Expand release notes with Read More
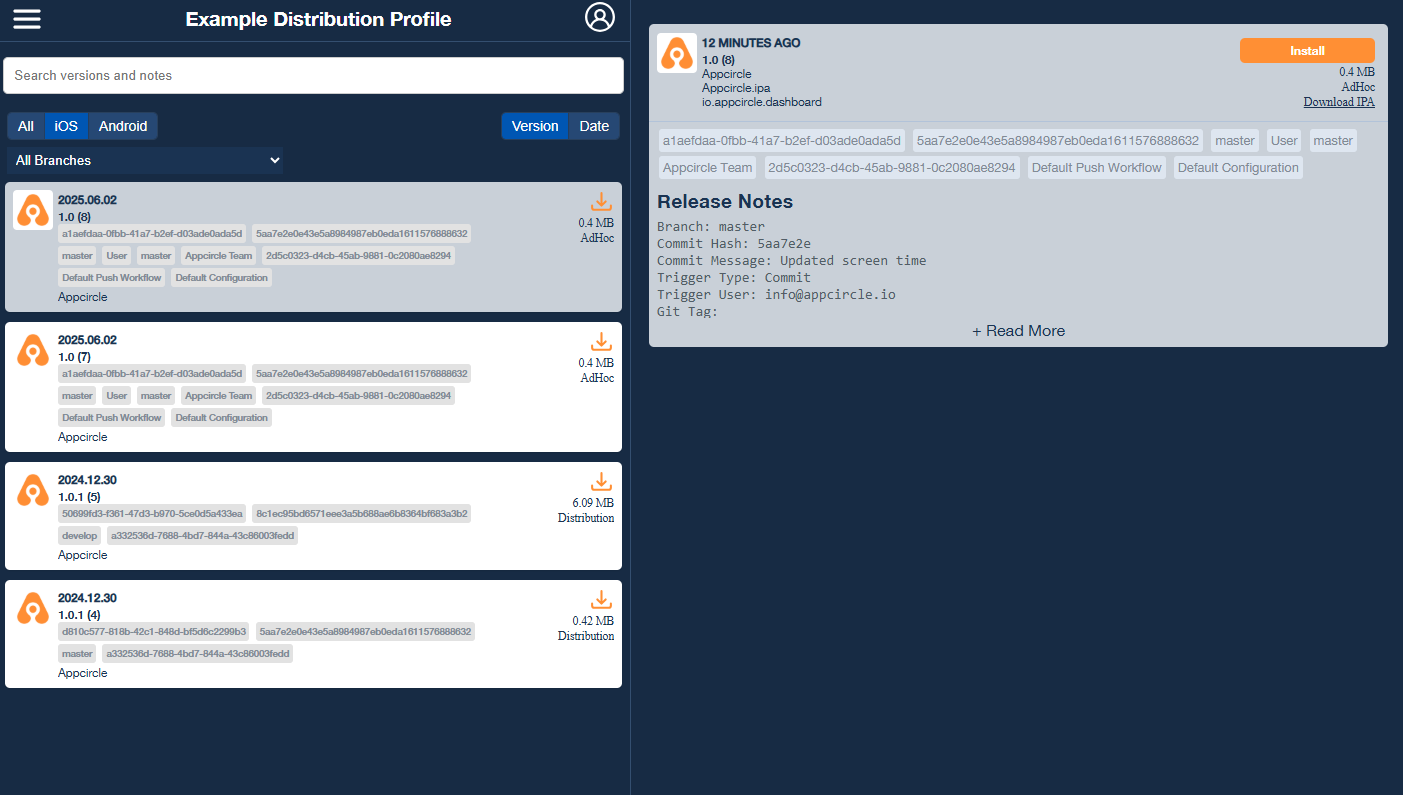The height and width of the screenshot is (795, 1403). 1018,331
